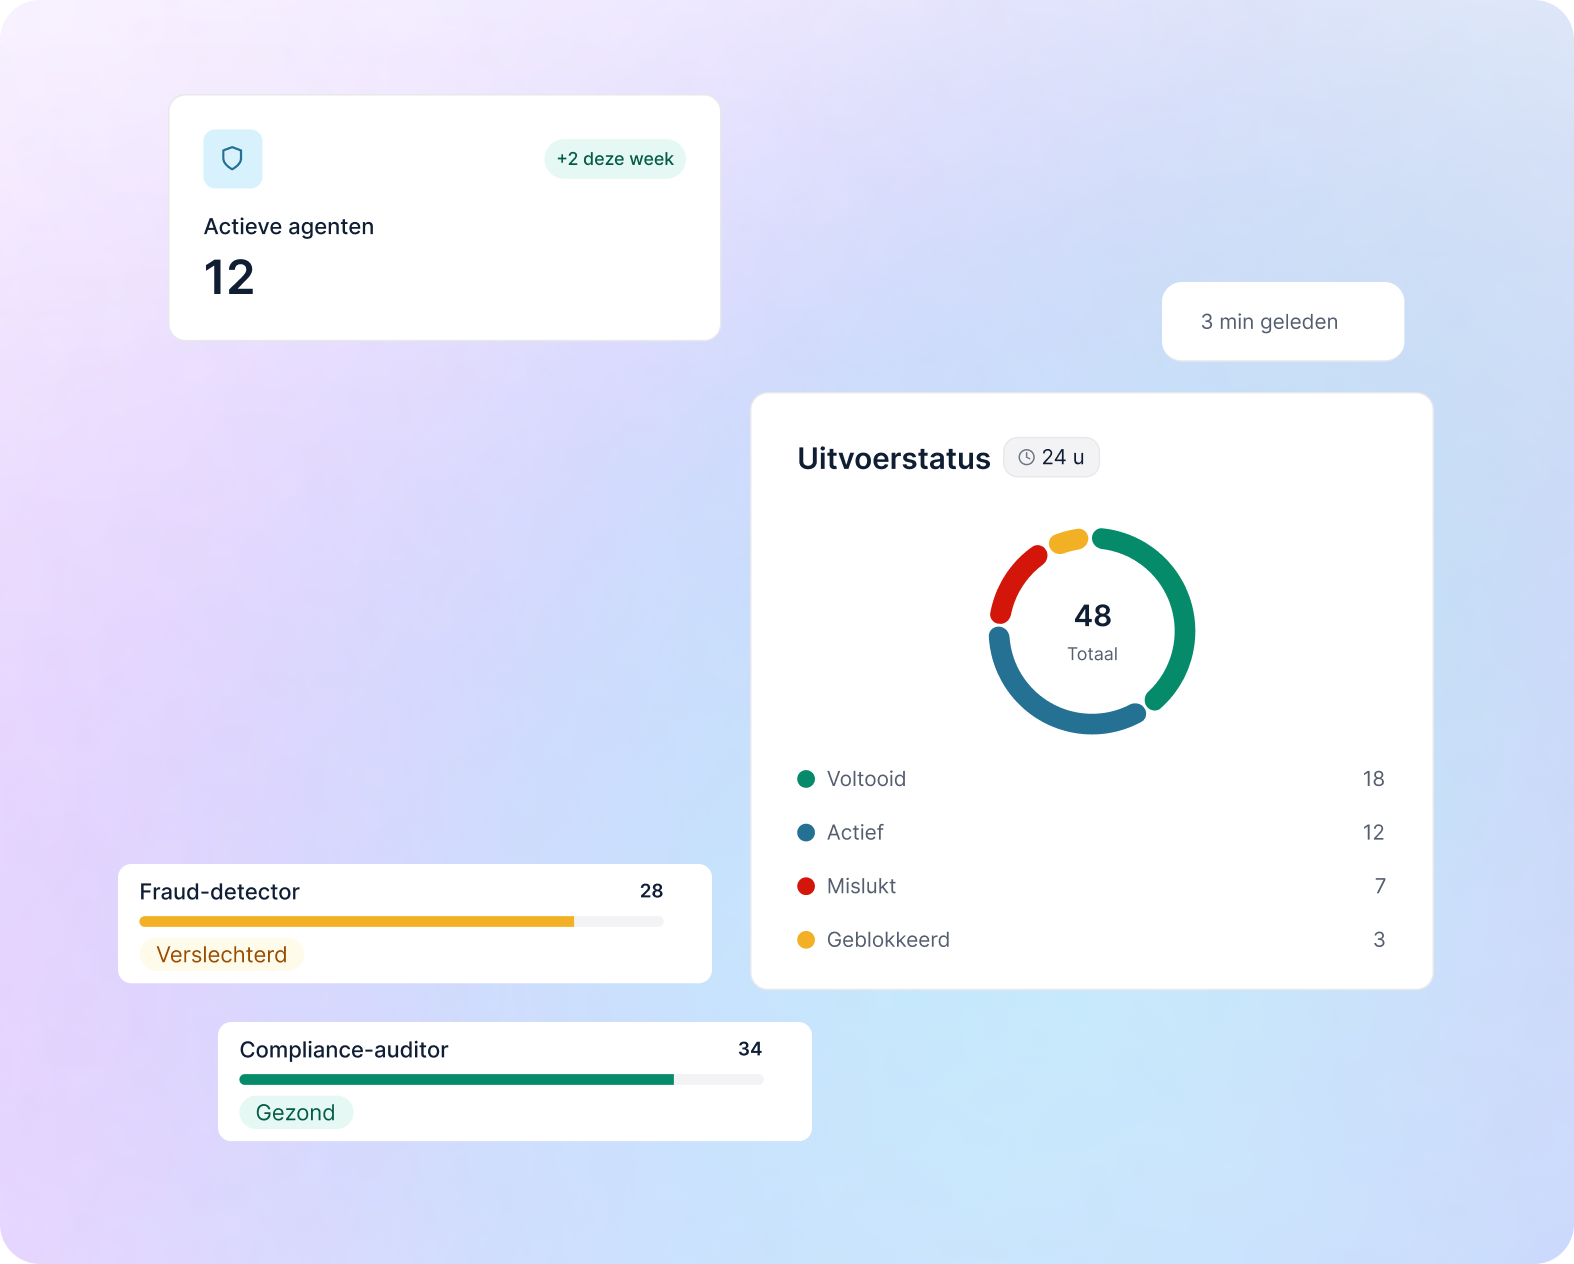Select the red Mislukt legend dot
The image size is (1574, 1264).
pos(806,886)
